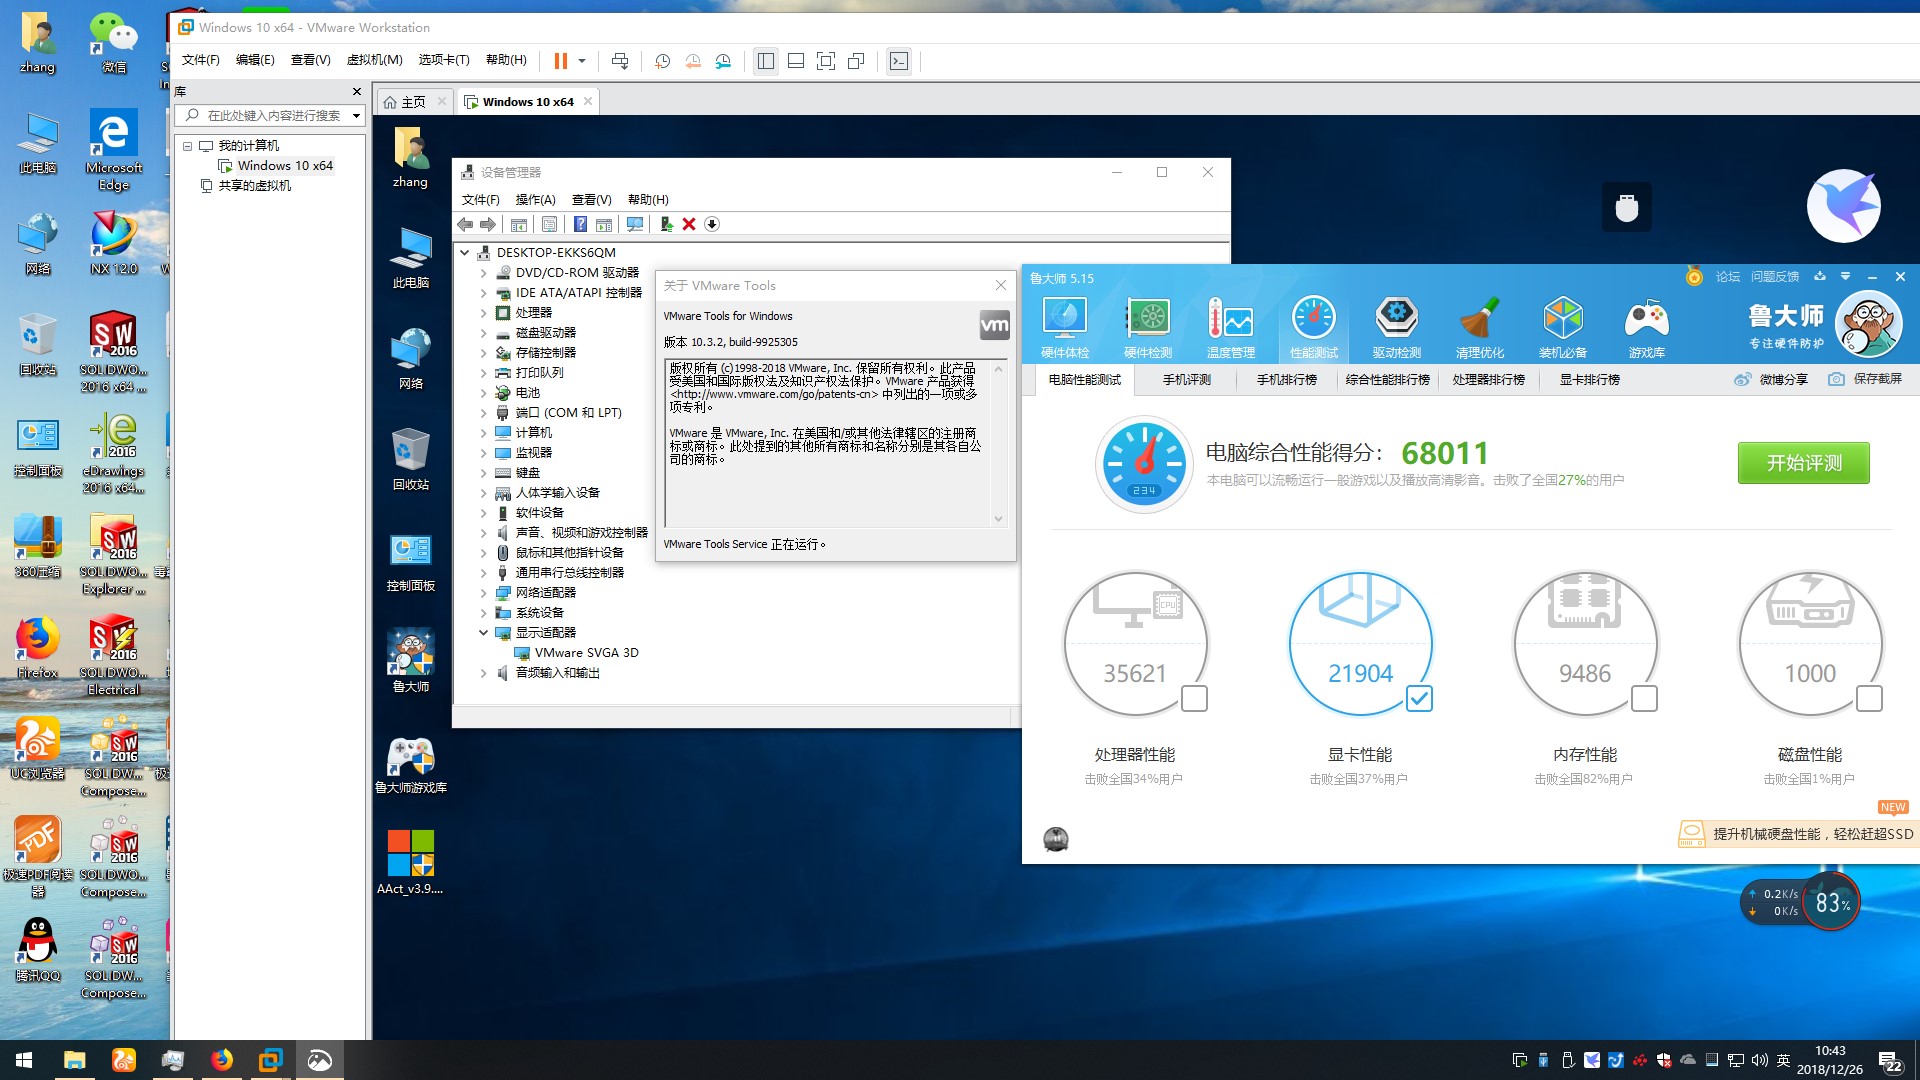
Task: Open 硬件检测 hardware detection icon
Action: click(1147, 327)
